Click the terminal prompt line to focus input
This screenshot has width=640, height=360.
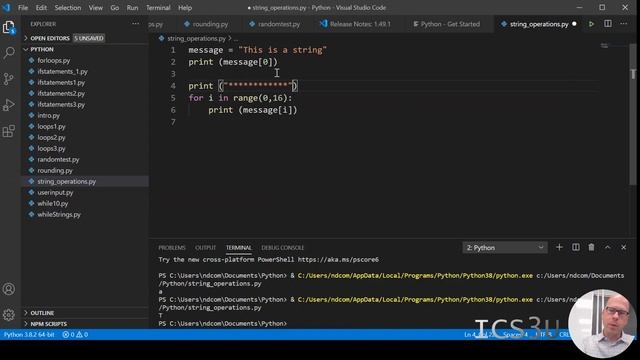tap(222, 324)
